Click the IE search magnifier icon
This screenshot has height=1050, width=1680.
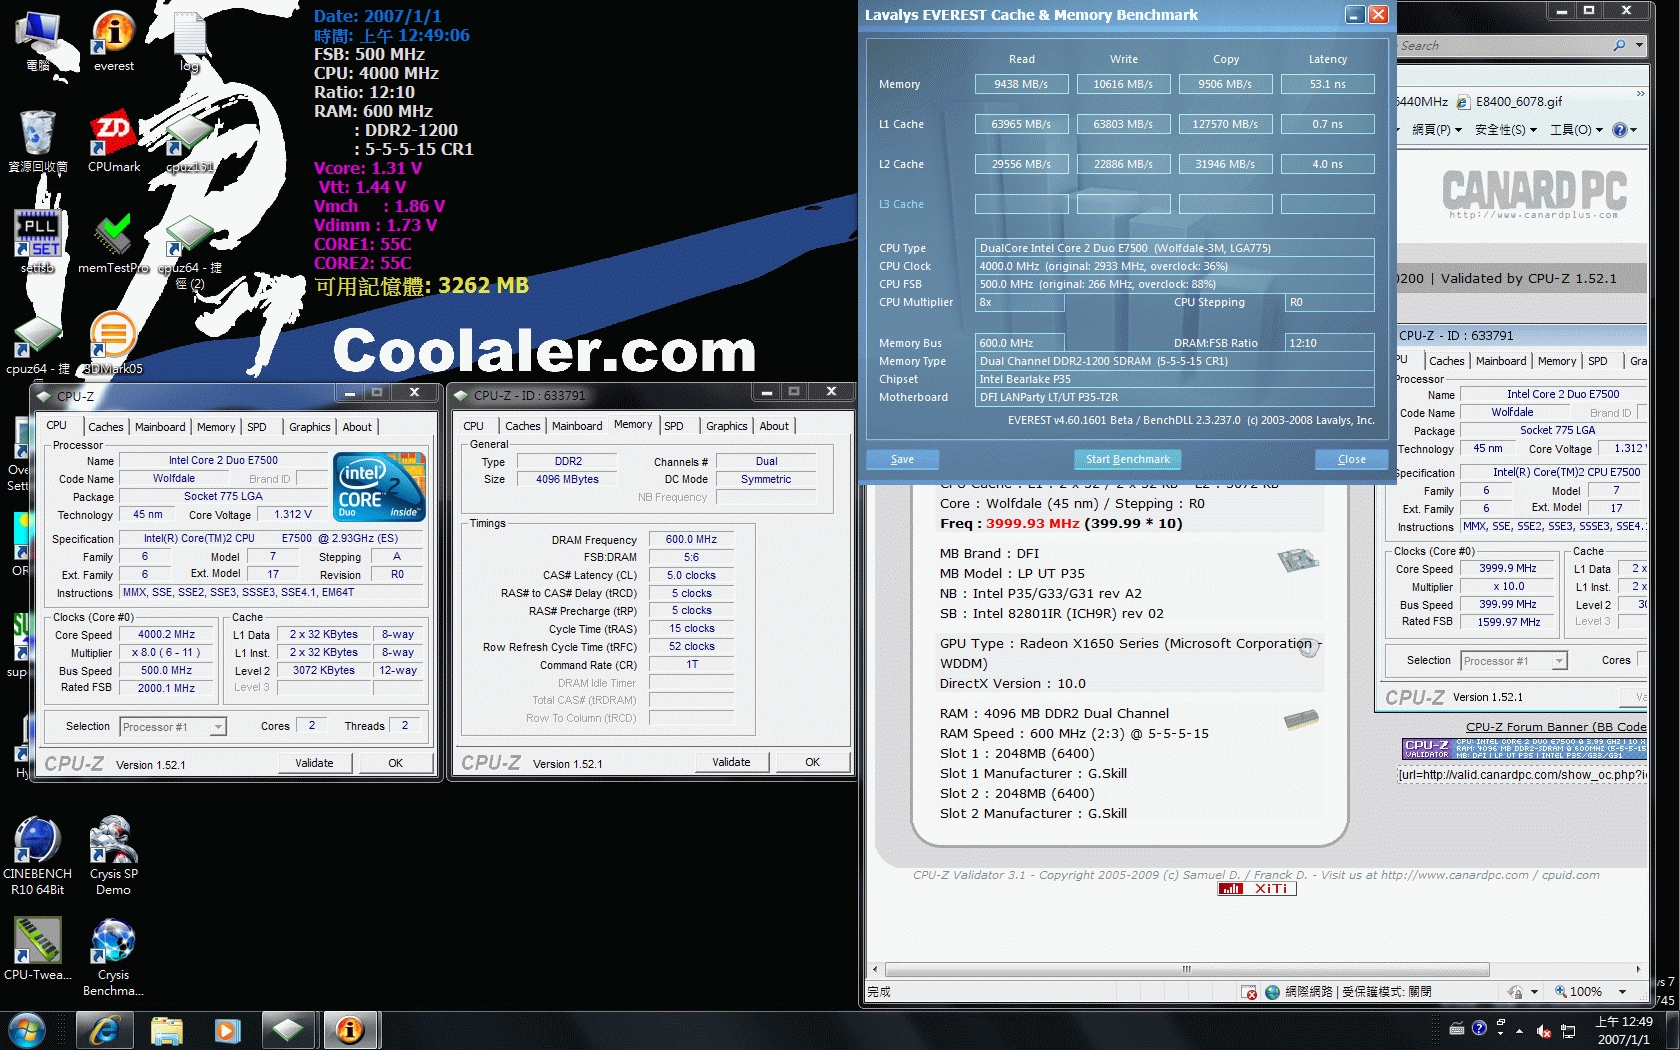[x=1619, y=45]
